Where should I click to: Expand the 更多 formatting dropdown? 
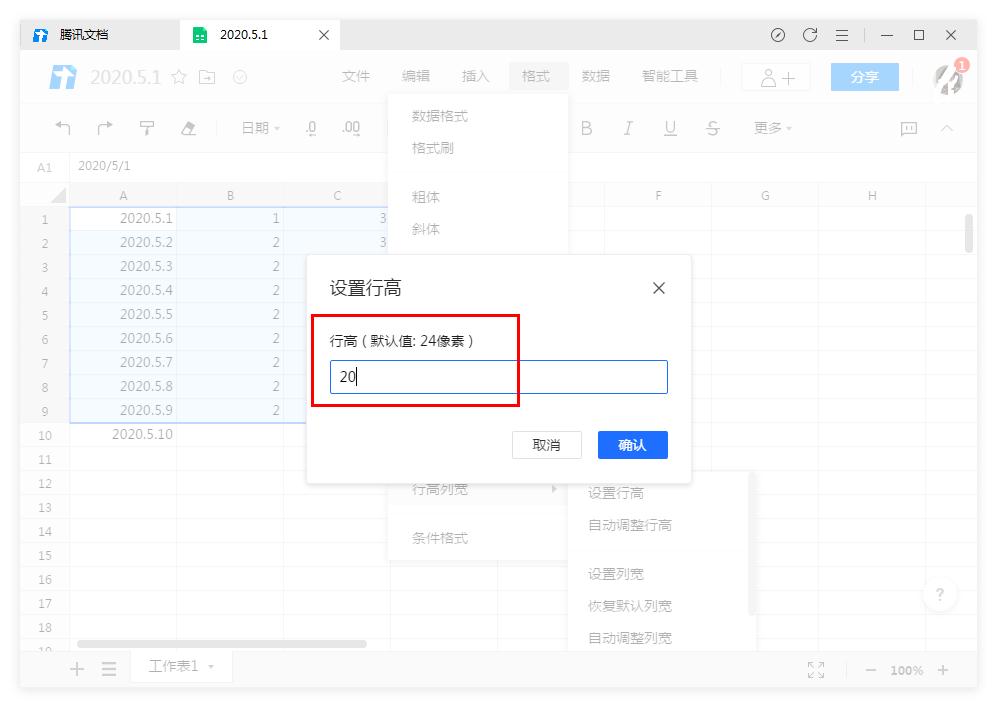coord(773,128)
